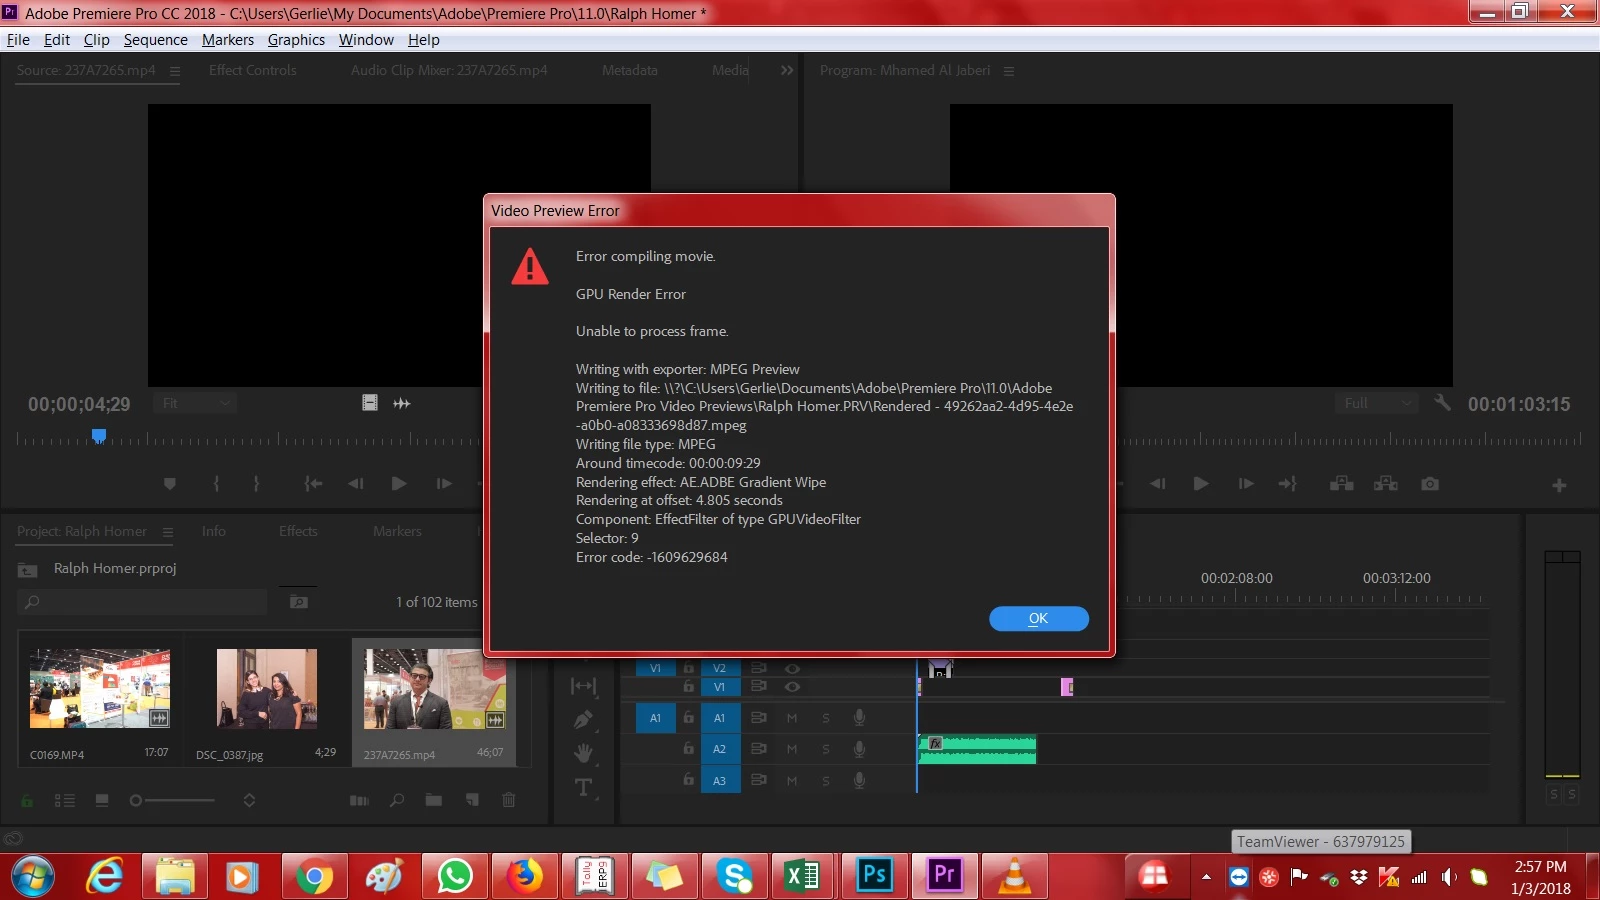
Task: Go to In point in Source monitor
Action: coord(313,484)
